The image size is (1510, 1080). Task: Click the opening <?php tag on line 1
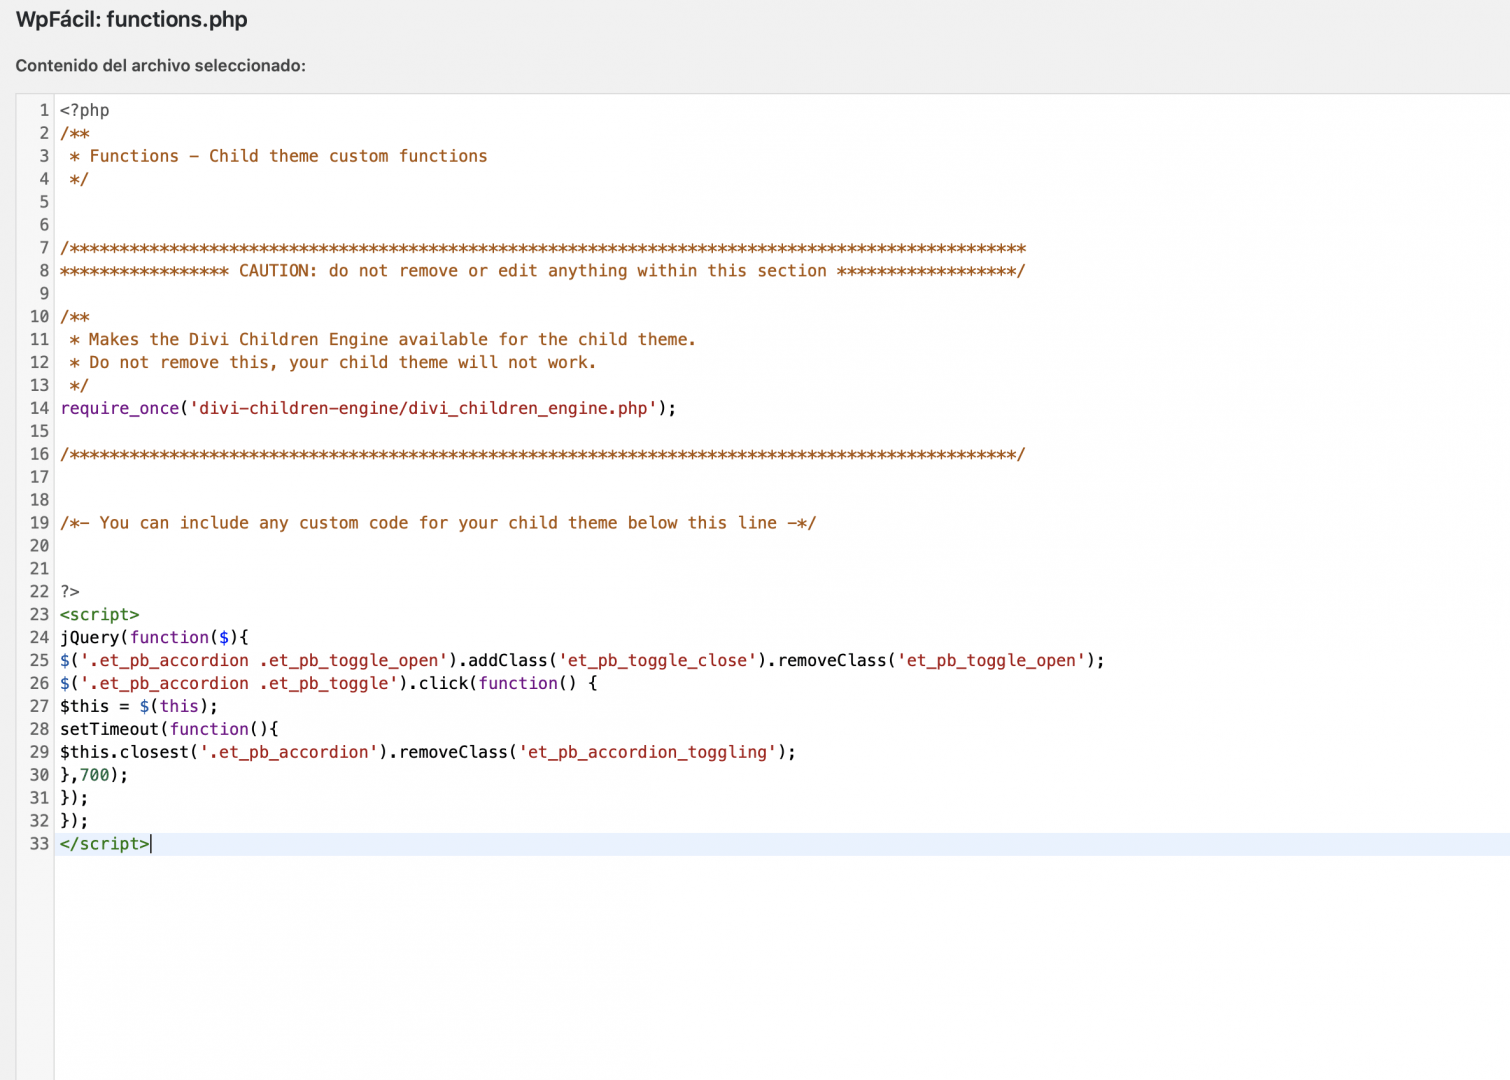pos(85,110)
